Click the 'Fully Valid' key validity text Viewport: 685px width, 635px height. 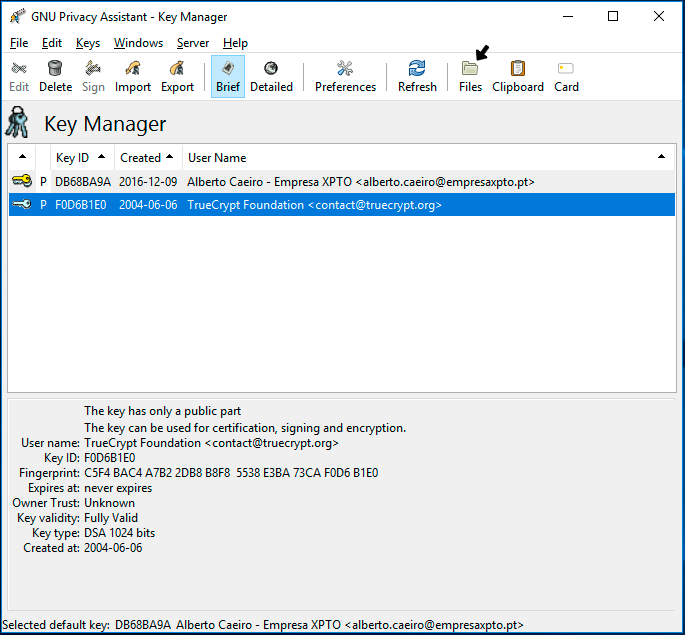point(111,518)
